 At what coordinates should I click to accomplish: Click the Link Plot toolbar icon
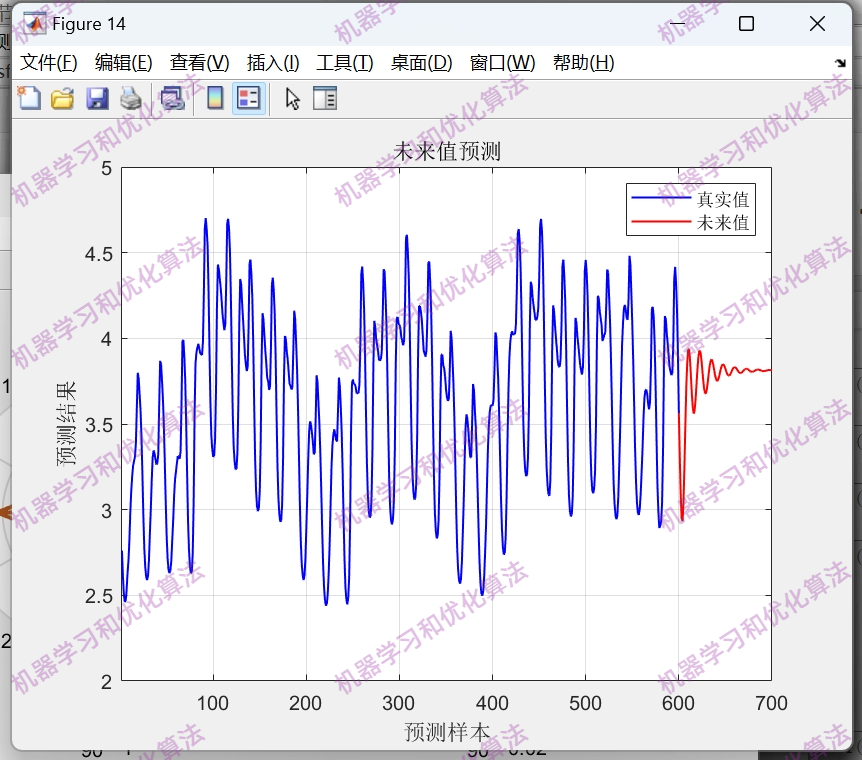[172, 99]
